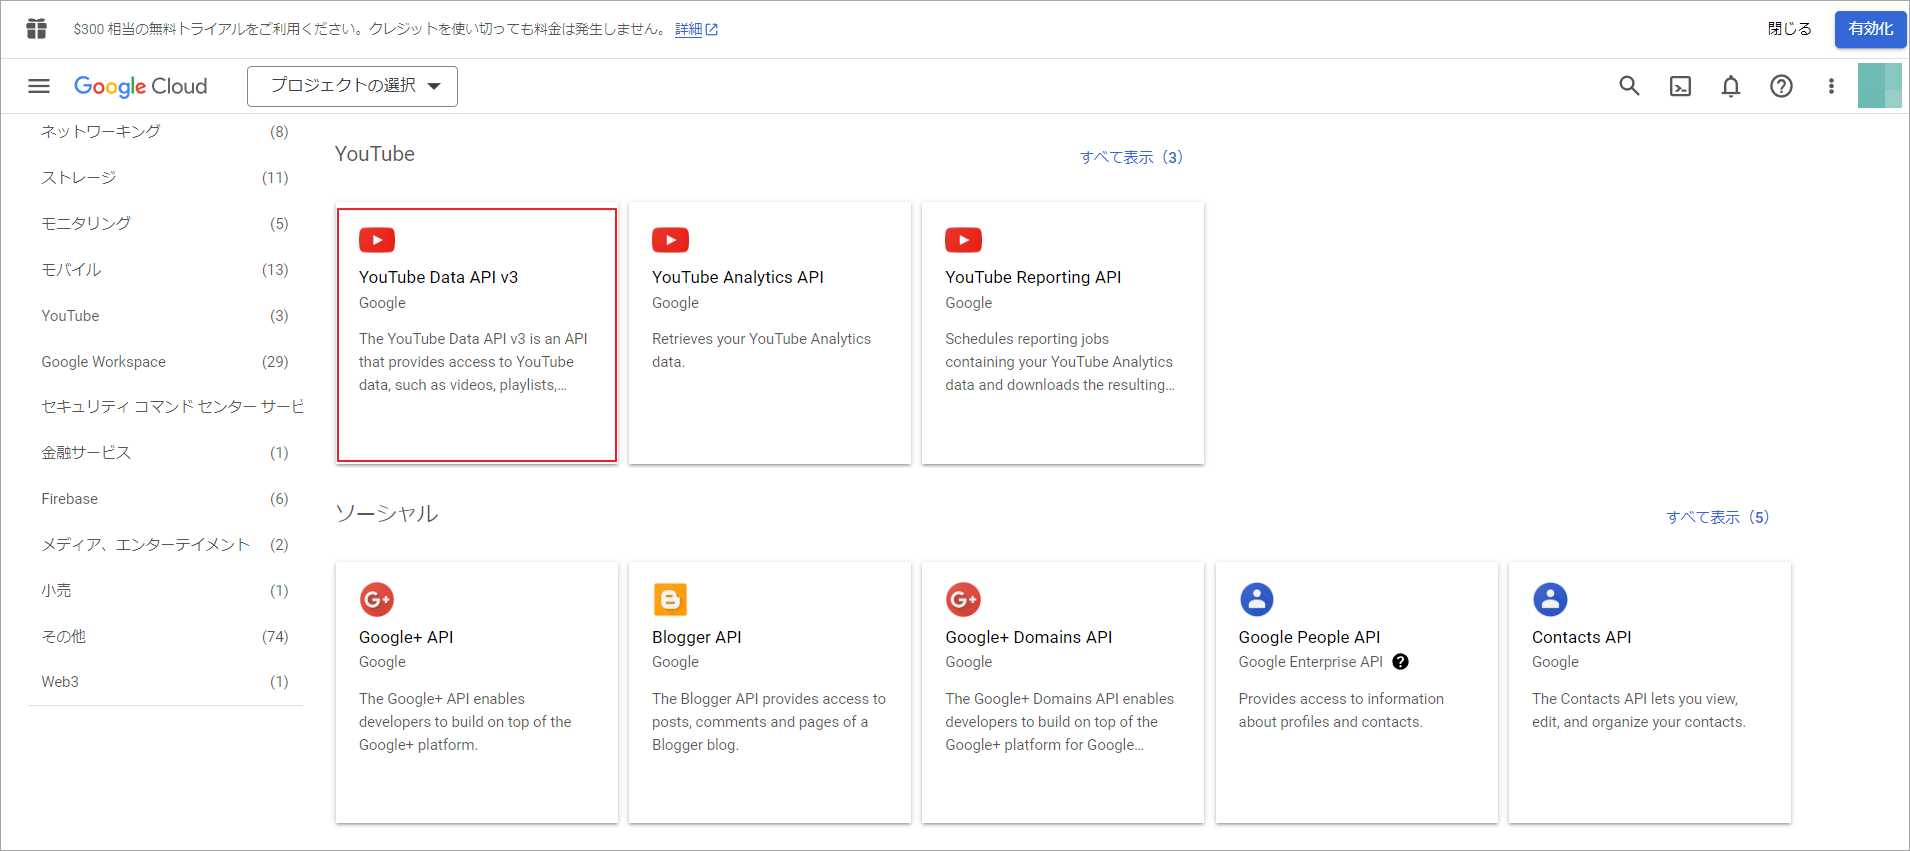The image size is (1910, 851).
Task: Click the 'Google Enterprise API' label
Action: click(x=1310, y=662)
